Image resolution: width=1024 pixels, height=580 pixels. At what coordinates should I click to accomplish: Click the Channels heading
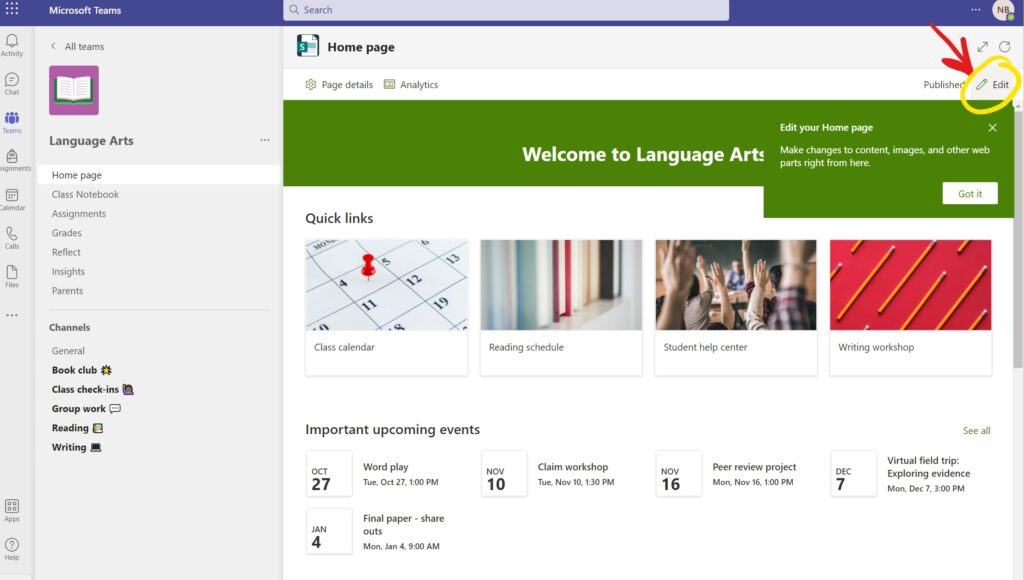tap(69, 327)
